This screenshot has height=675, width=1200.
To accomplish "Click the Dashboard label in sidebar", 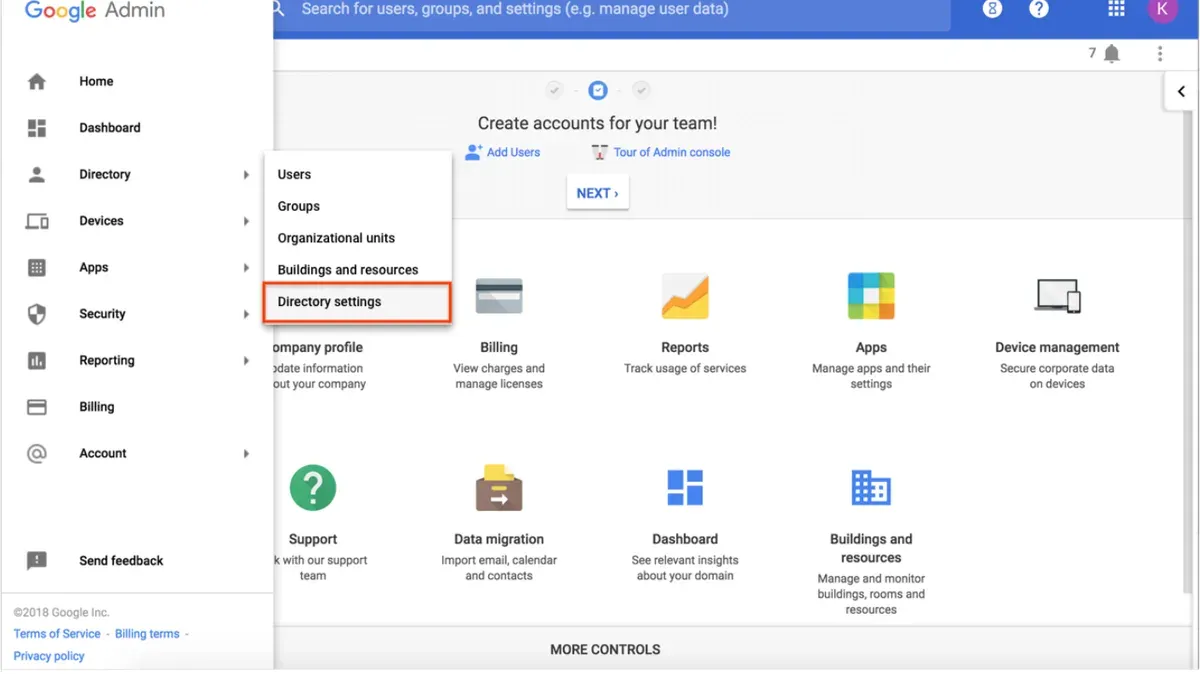I will [110, 128].
